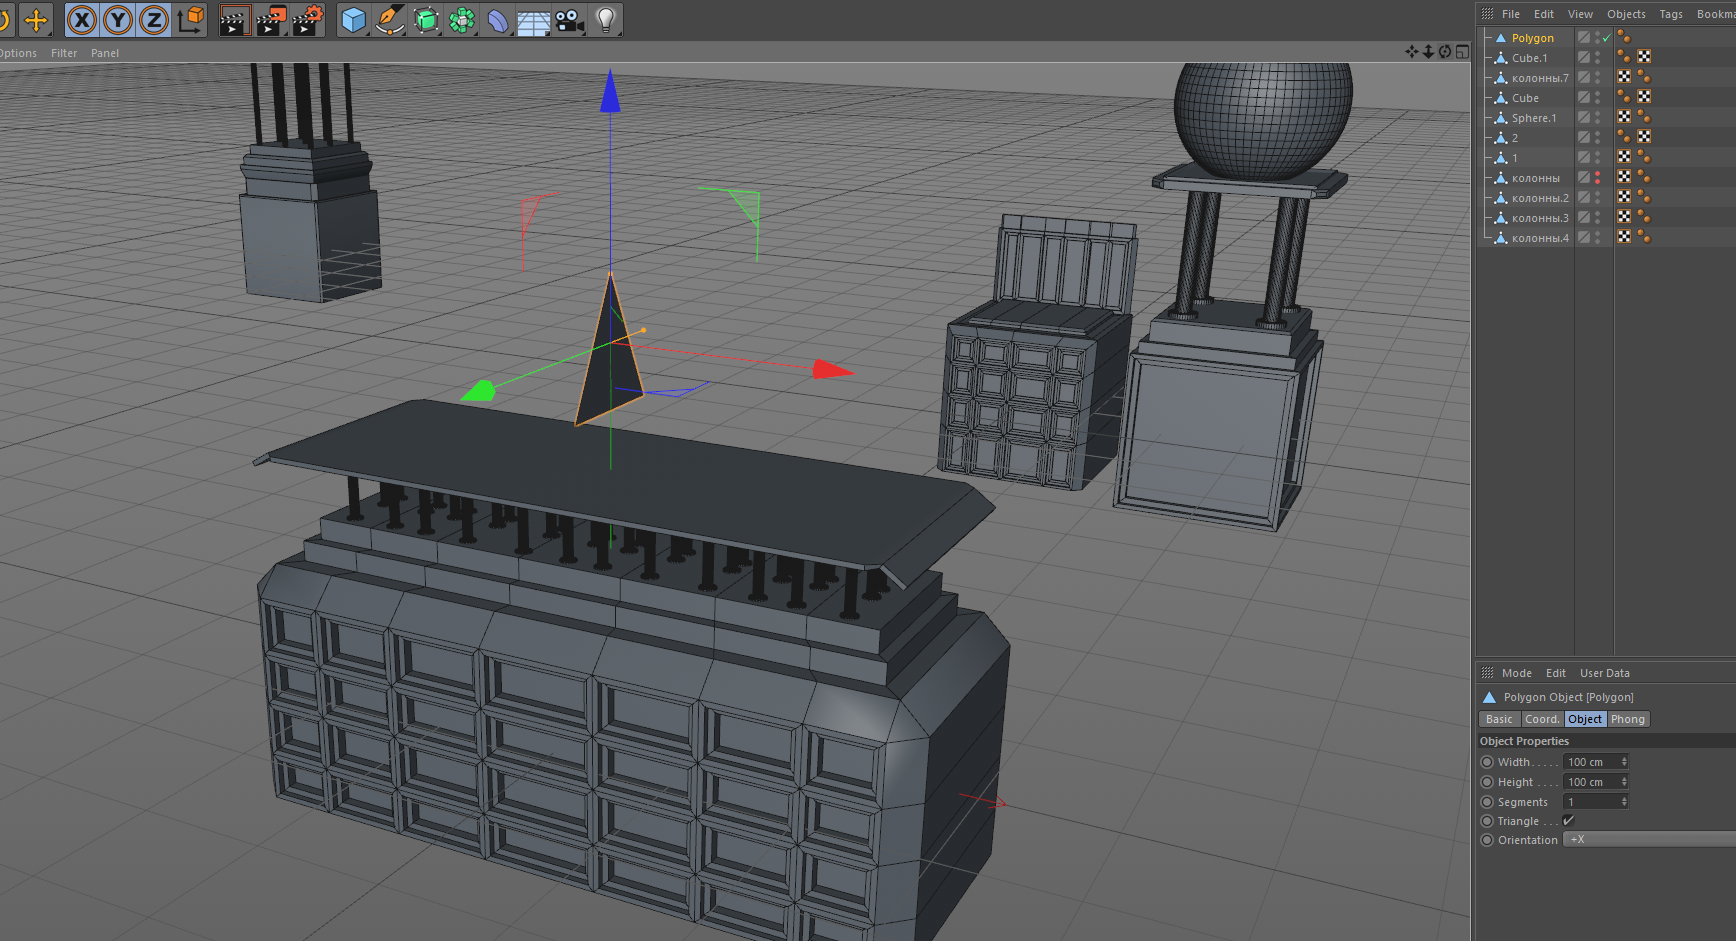Switch to the Coord. tab
1736x941 pixels.
(x=1542, y=719)
